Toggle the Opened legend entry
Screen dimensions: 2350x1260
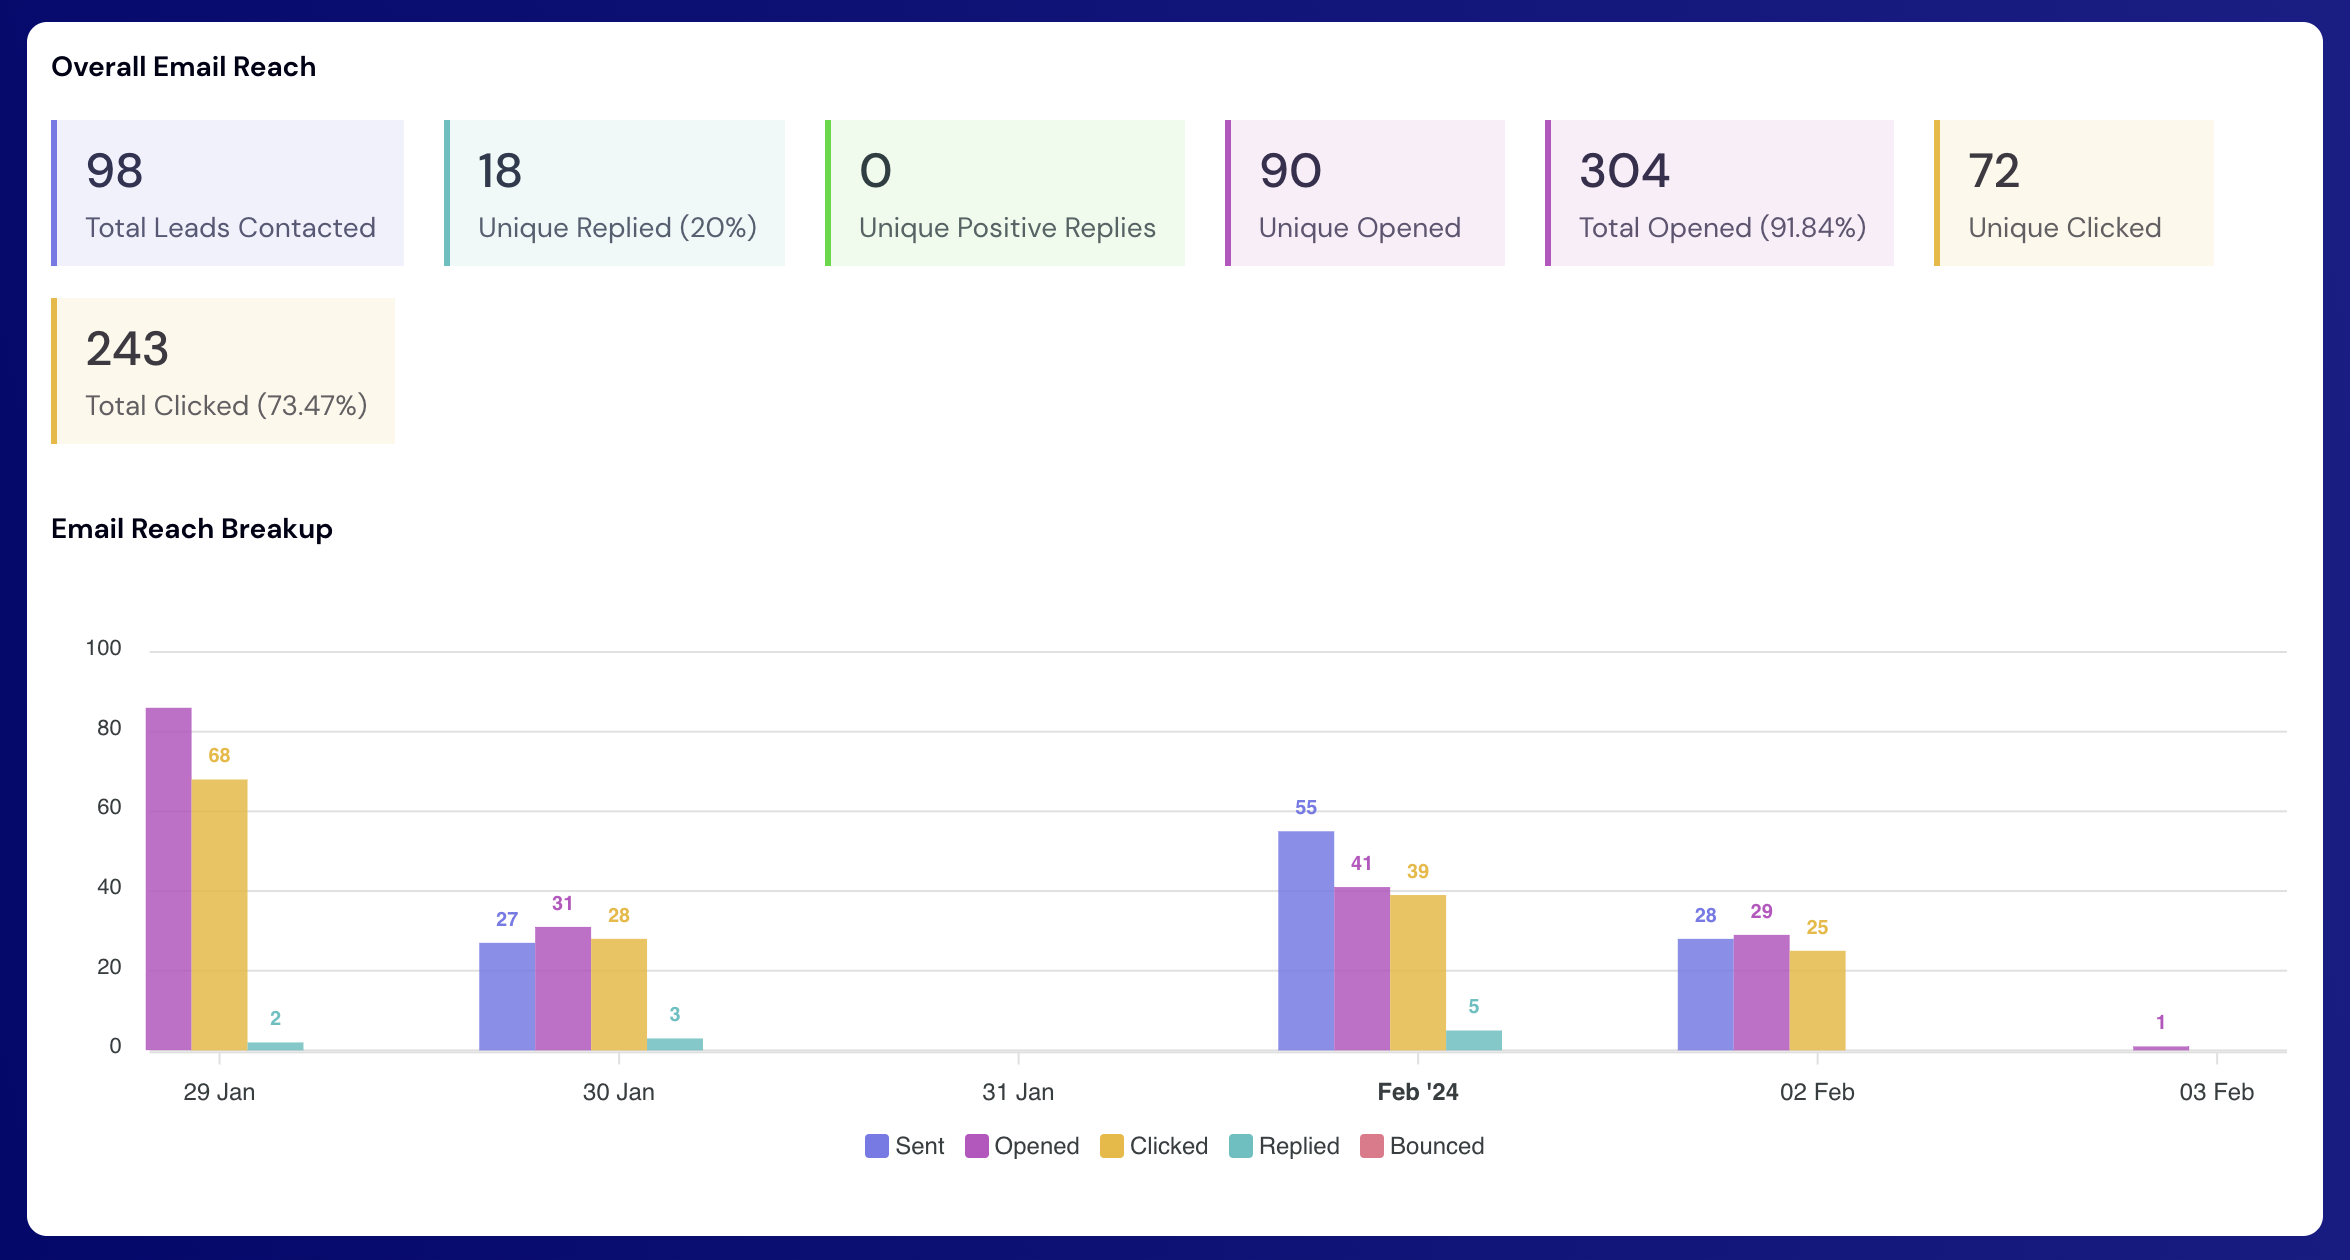pos(1022,1146)
